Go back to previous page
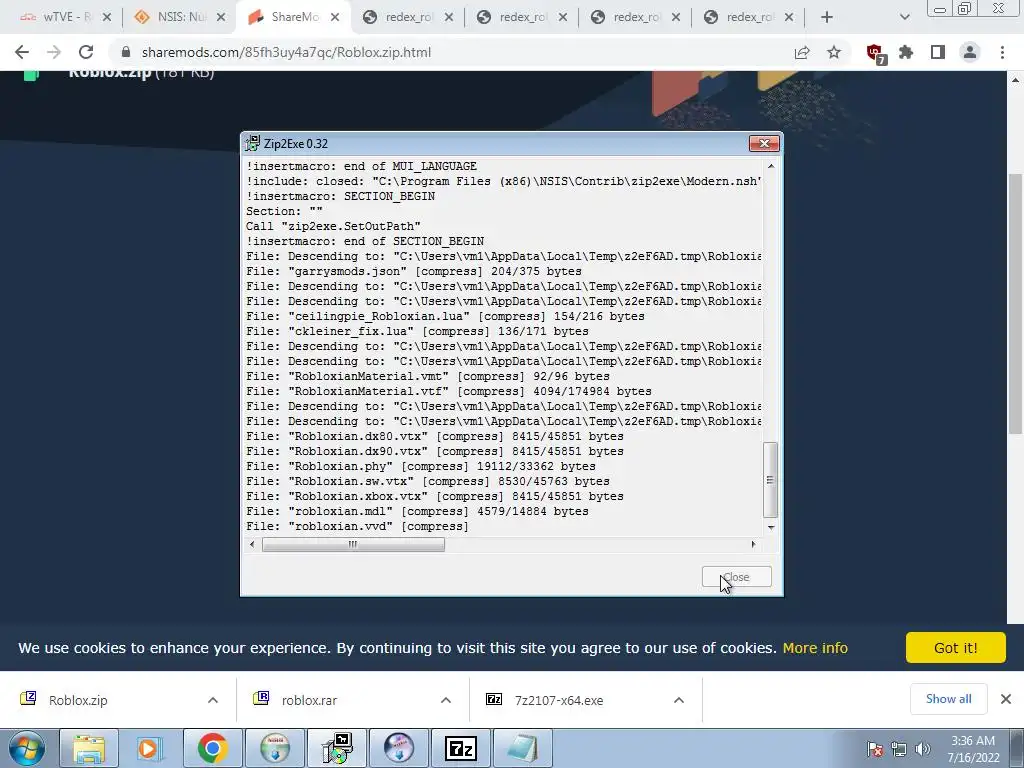1024x768 pixels. (x=22, y=52)
